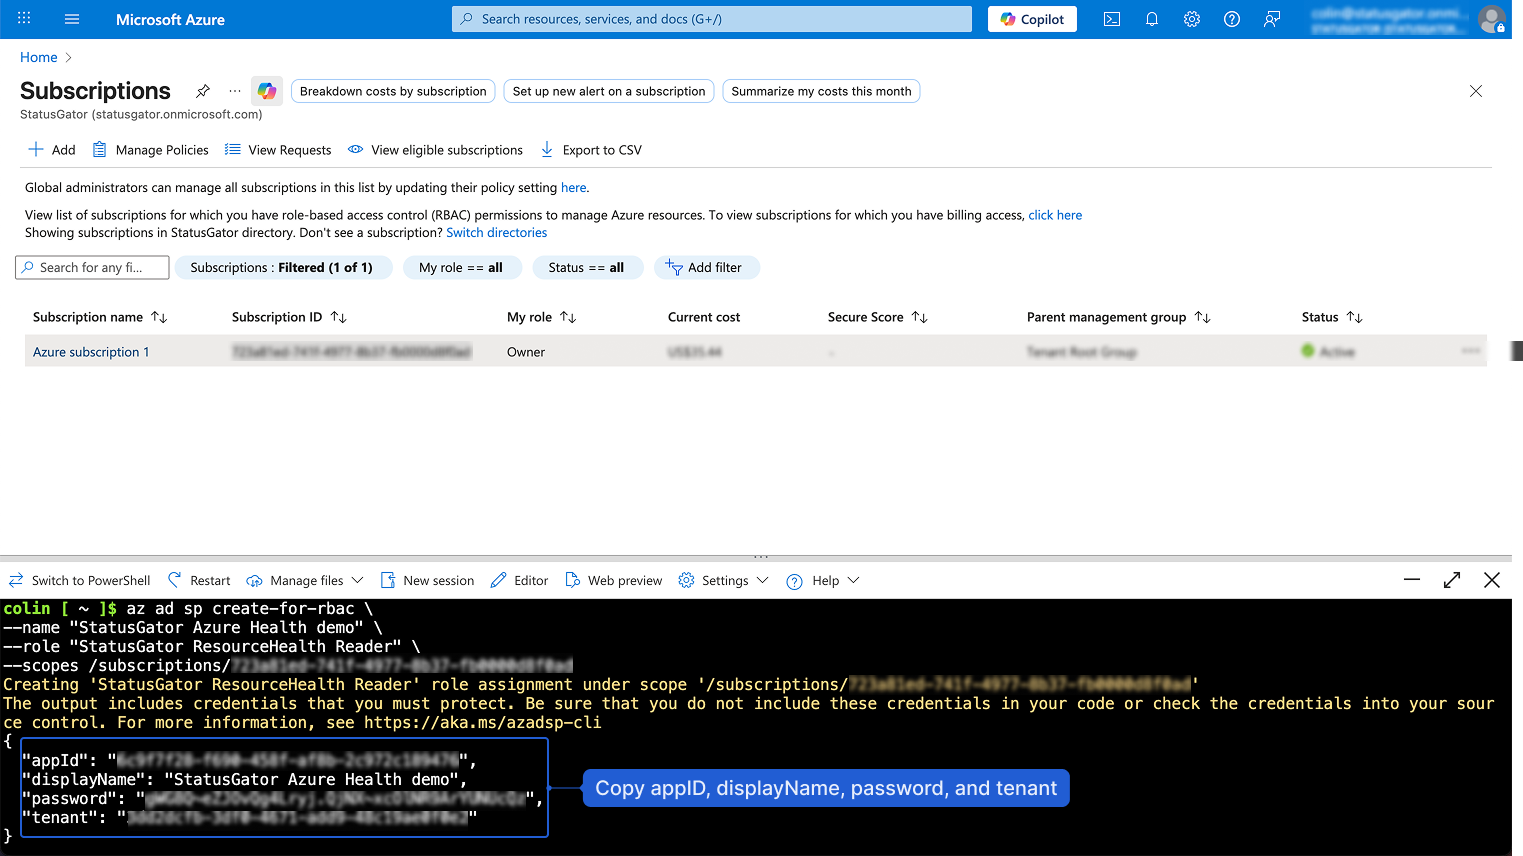Open Switch directories link

[496, 233]
